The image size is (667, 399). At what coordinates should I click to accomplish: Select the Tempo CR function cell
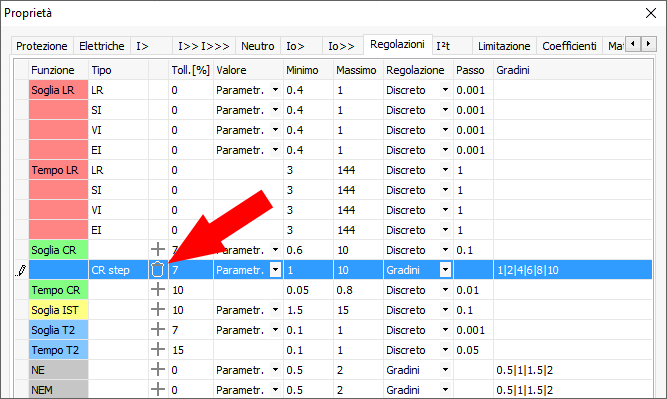tap(58, 290)
